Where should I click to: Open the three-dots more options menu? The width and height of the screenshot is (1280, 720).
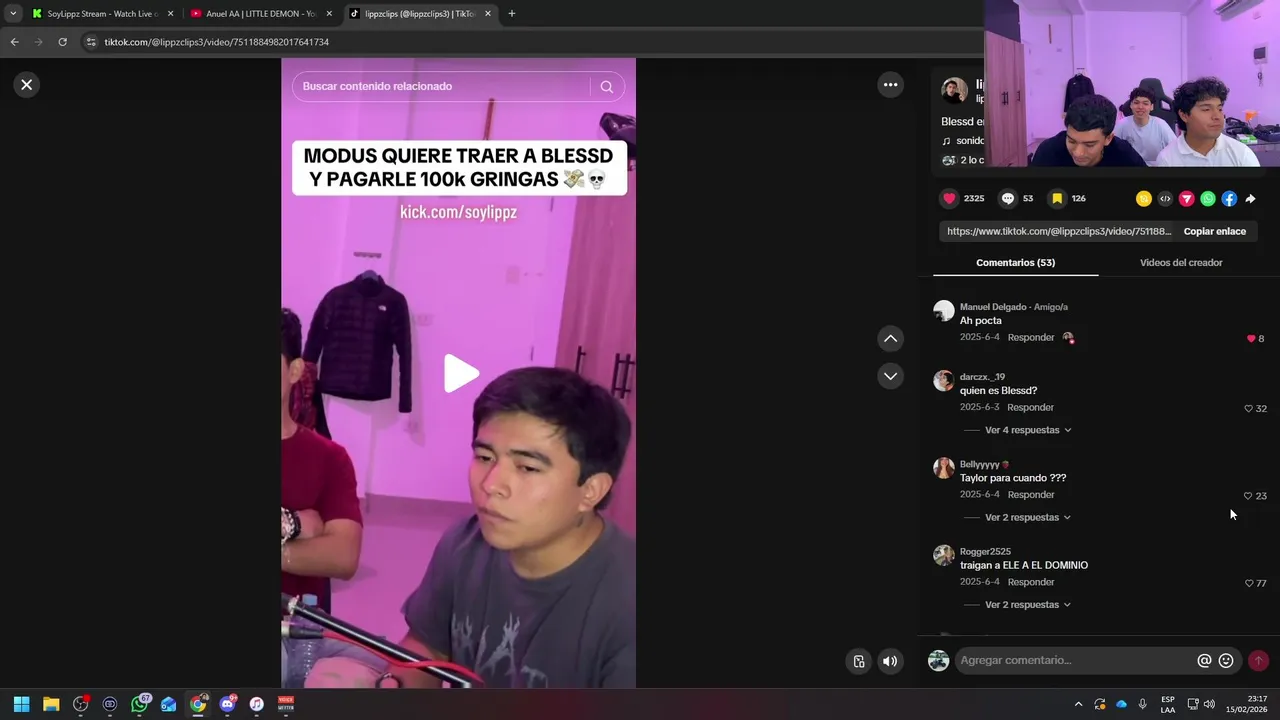[x=890, y=85]
